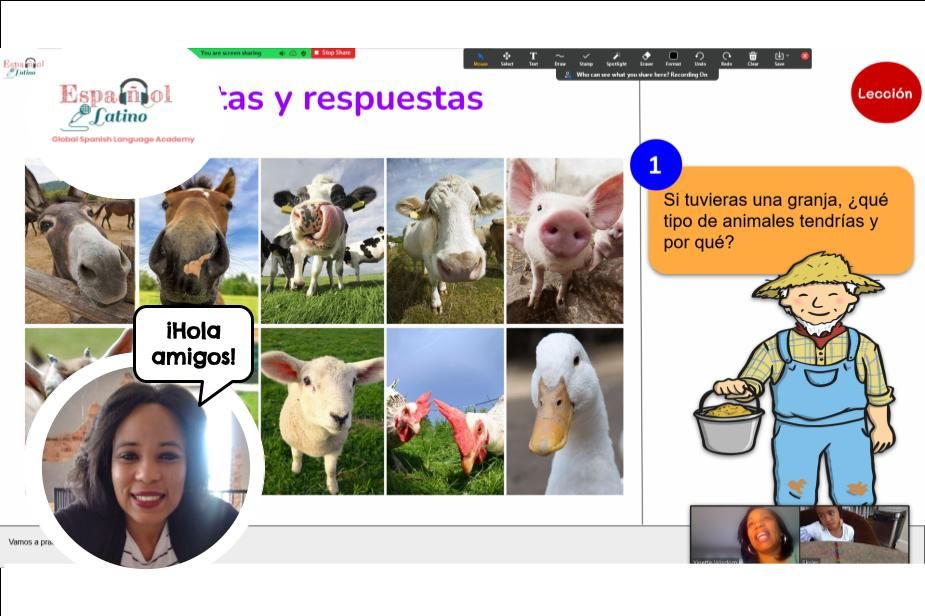
Task: Click the Stop Share button
Action: 333,53
